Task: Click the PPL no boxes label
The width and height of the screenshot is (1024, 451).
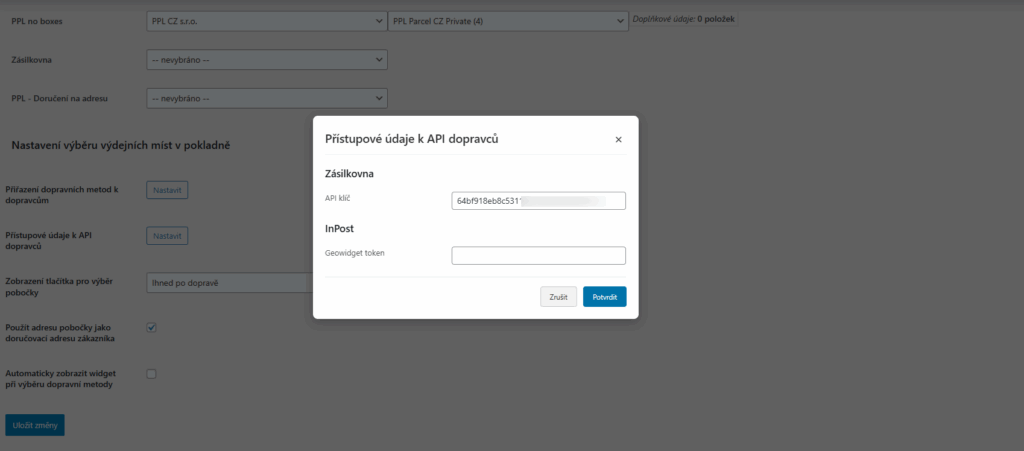Action: coord(37,22)
